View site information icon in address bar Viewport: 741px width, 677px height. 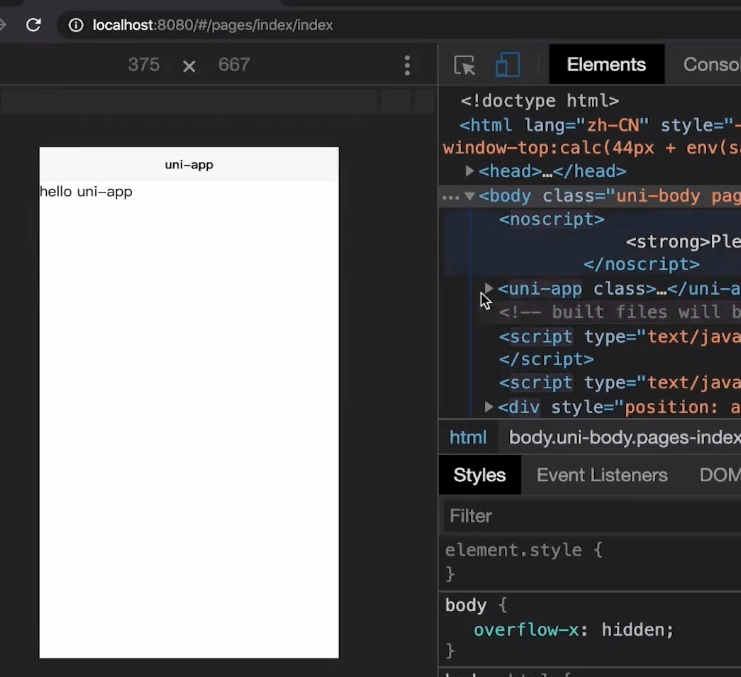point(76,25)
